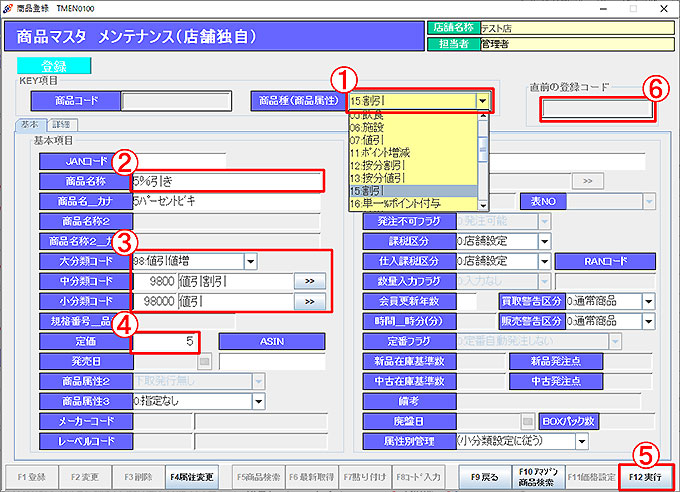This screenshot has height=492, width=680.
Task: Click the 定価 field containing 5
Action: (x=165, y=341)
